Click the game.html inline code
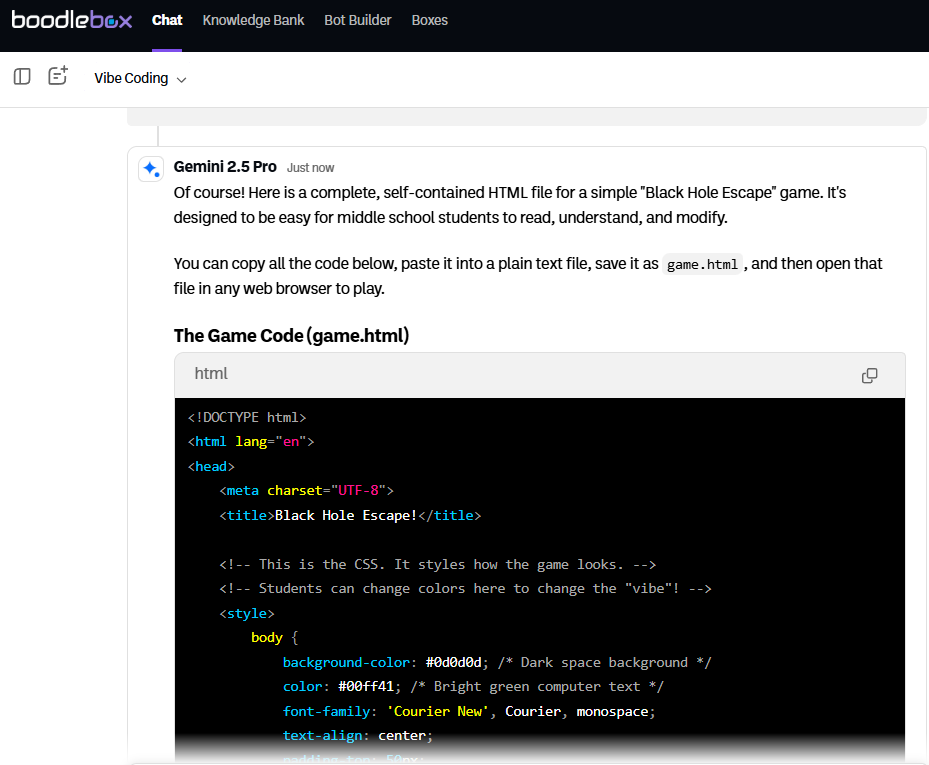 pos(702,264)
